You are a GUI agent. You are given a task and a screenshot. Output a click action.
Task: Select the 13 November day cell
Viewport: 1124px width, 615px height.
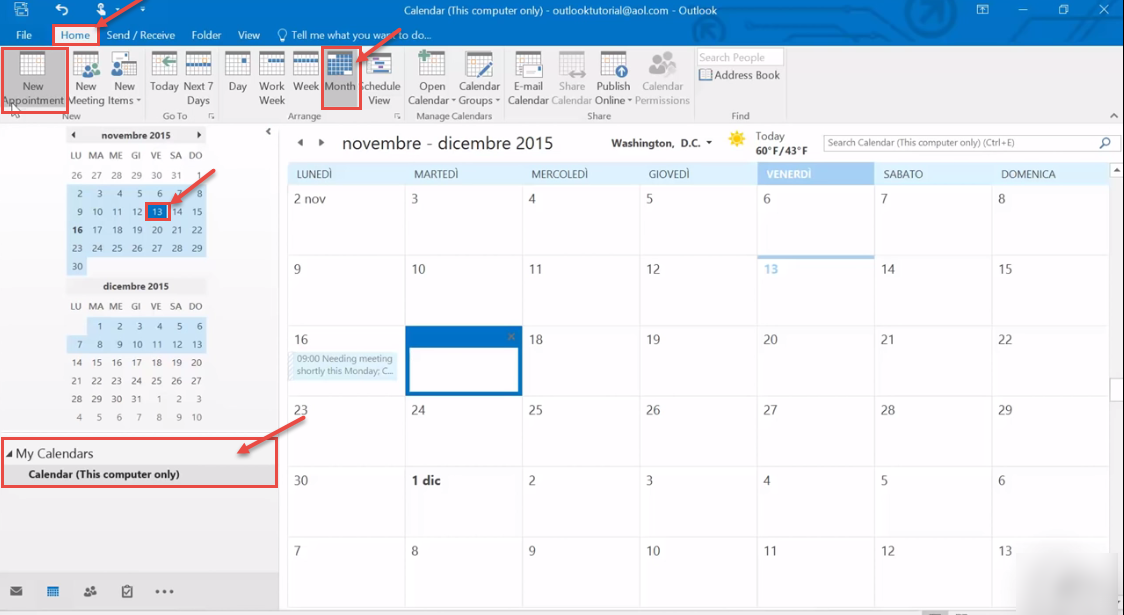(x=815, y=291)
